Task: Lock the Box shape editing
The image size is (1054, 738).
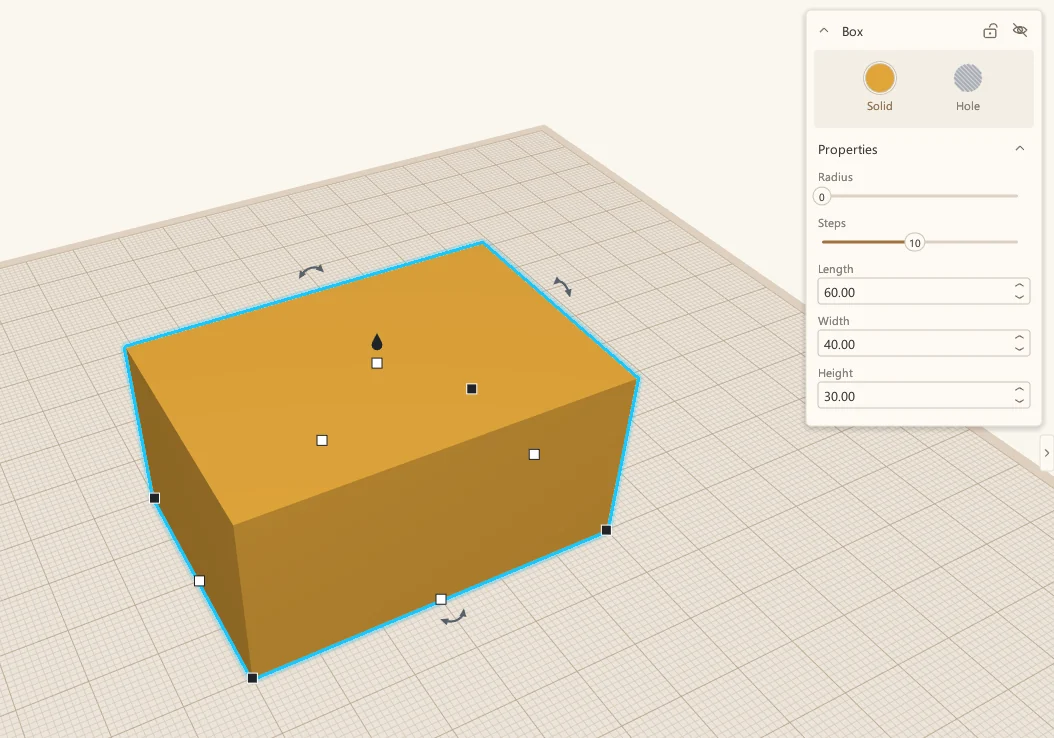Action: pyautogui.click(x=990, y=31)
